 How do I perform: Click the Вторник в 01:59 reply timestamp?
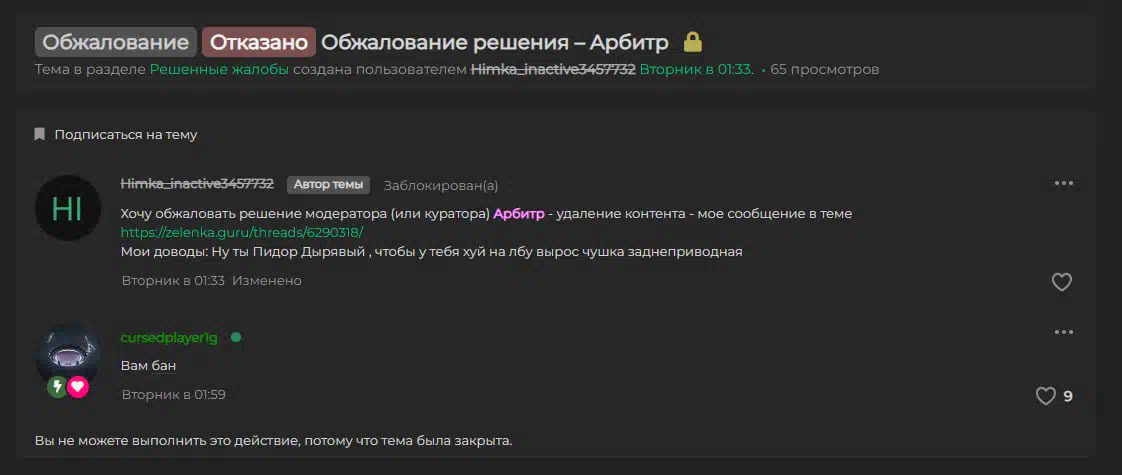coord(173,395)
